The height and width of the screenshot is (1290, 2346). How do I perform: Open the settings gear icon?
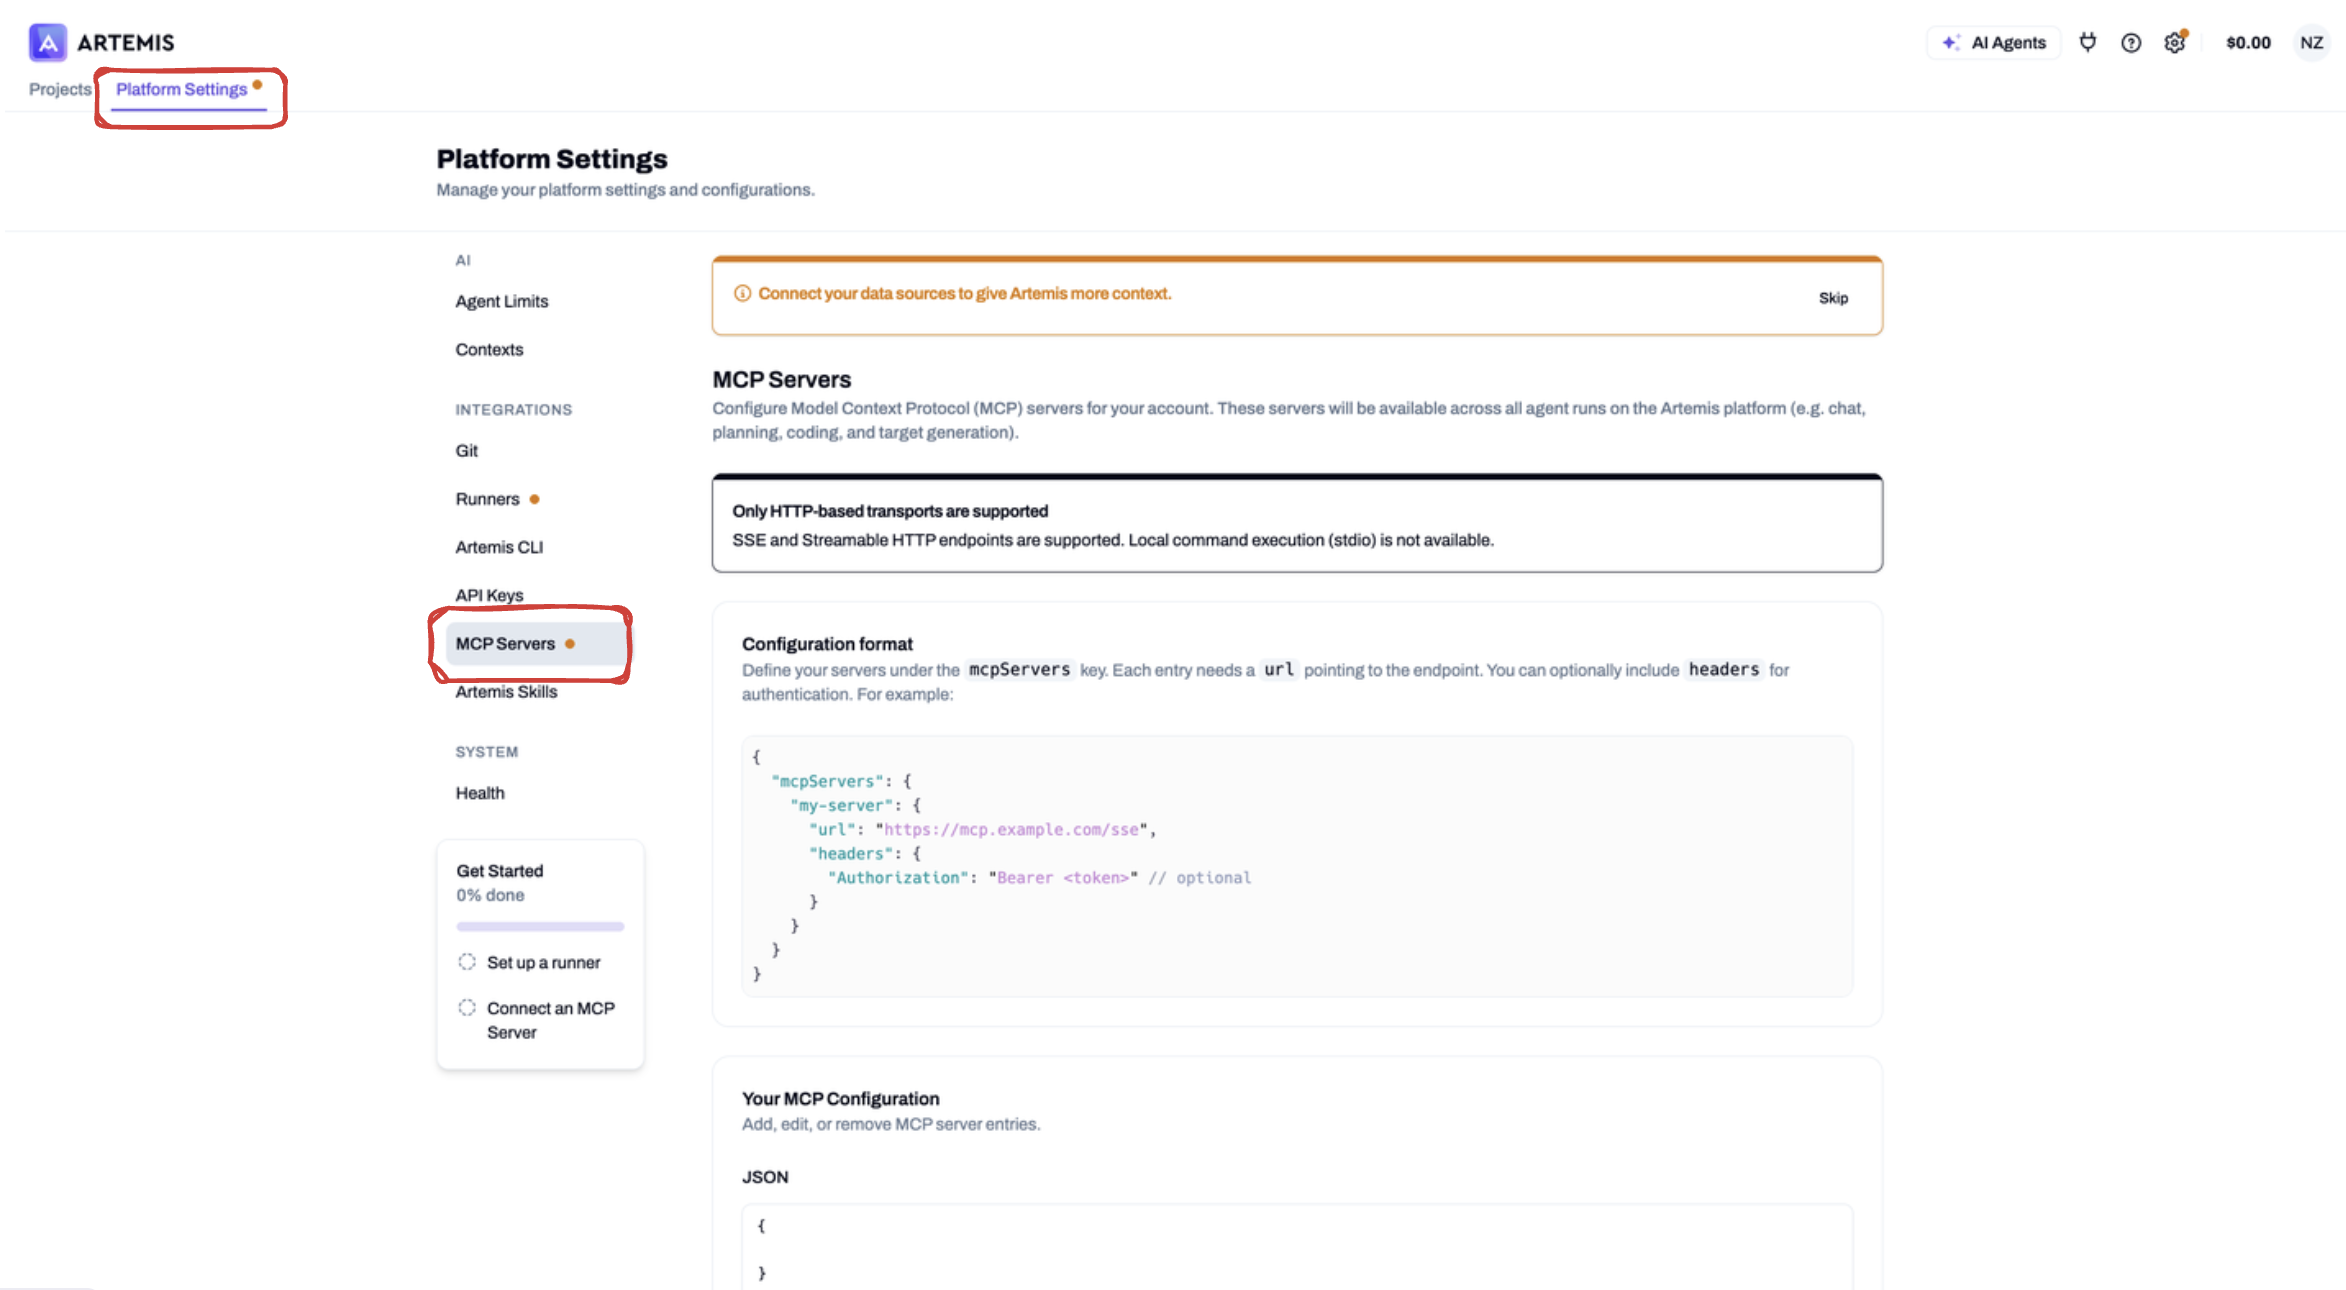coord(2175,43)
